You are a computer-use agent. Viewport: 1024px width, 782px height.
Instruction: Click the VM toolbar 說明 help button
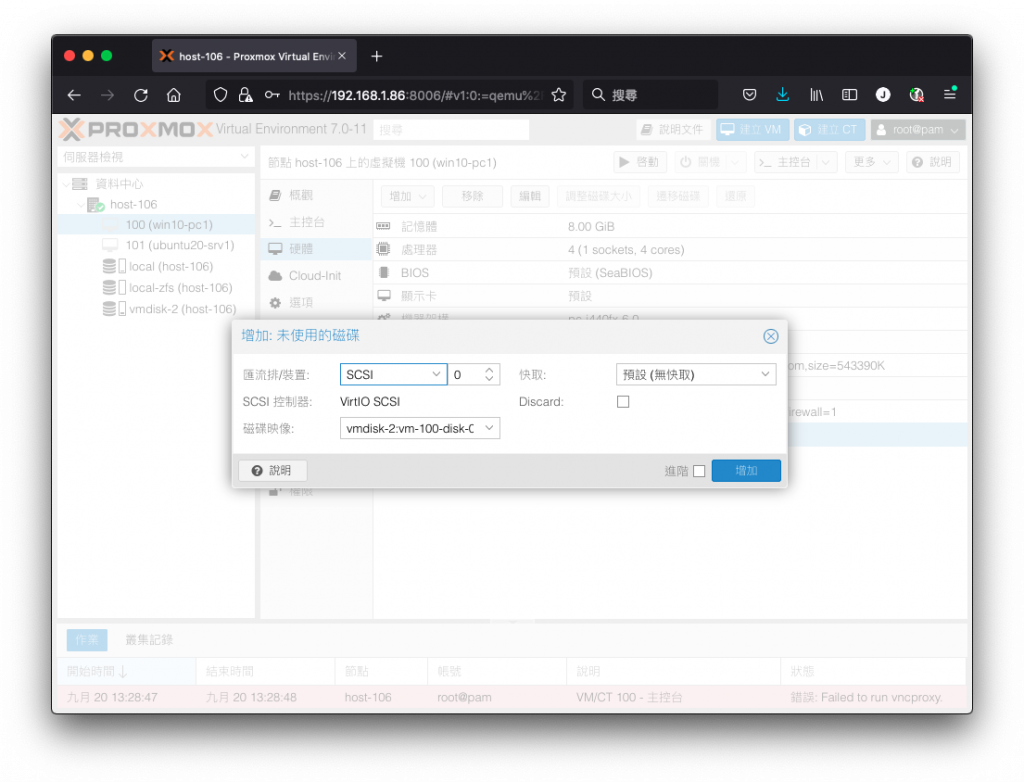point(933,162)
